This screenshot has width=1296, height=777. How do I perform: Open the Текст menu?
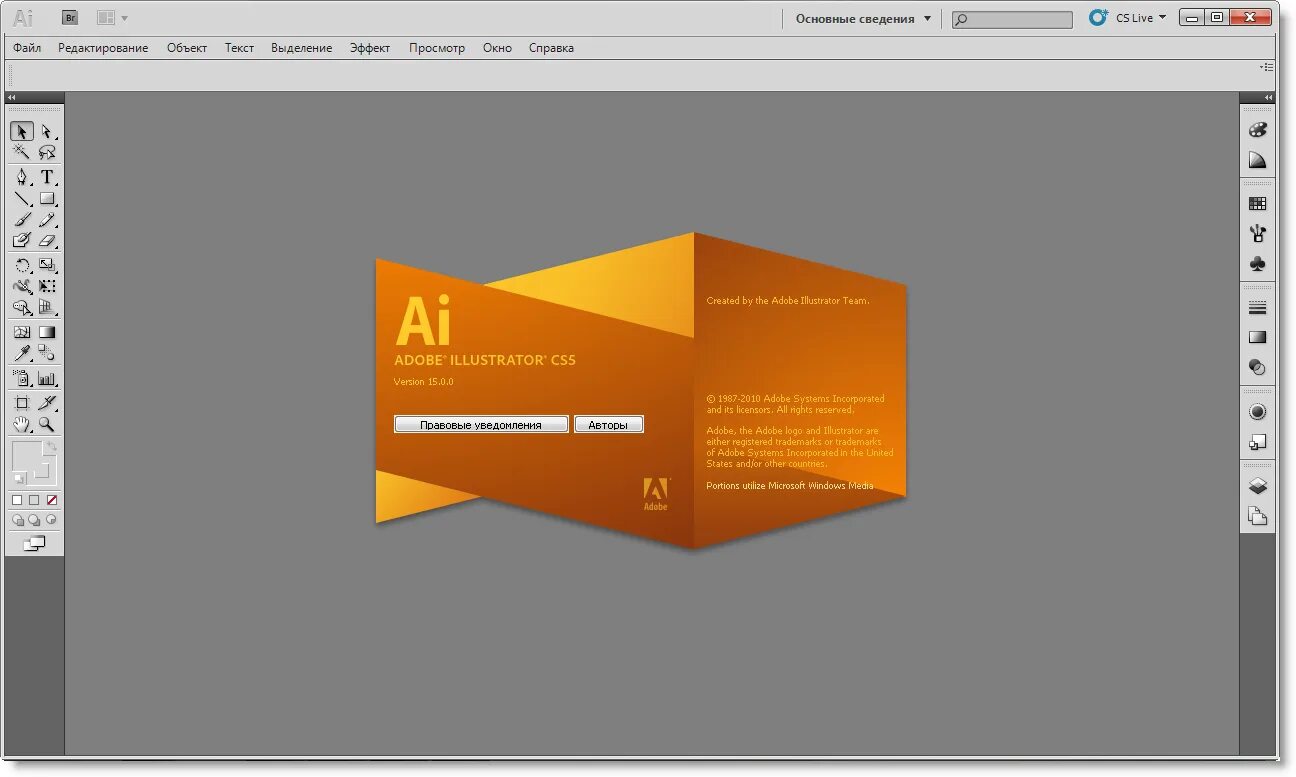tap(239, 48)
